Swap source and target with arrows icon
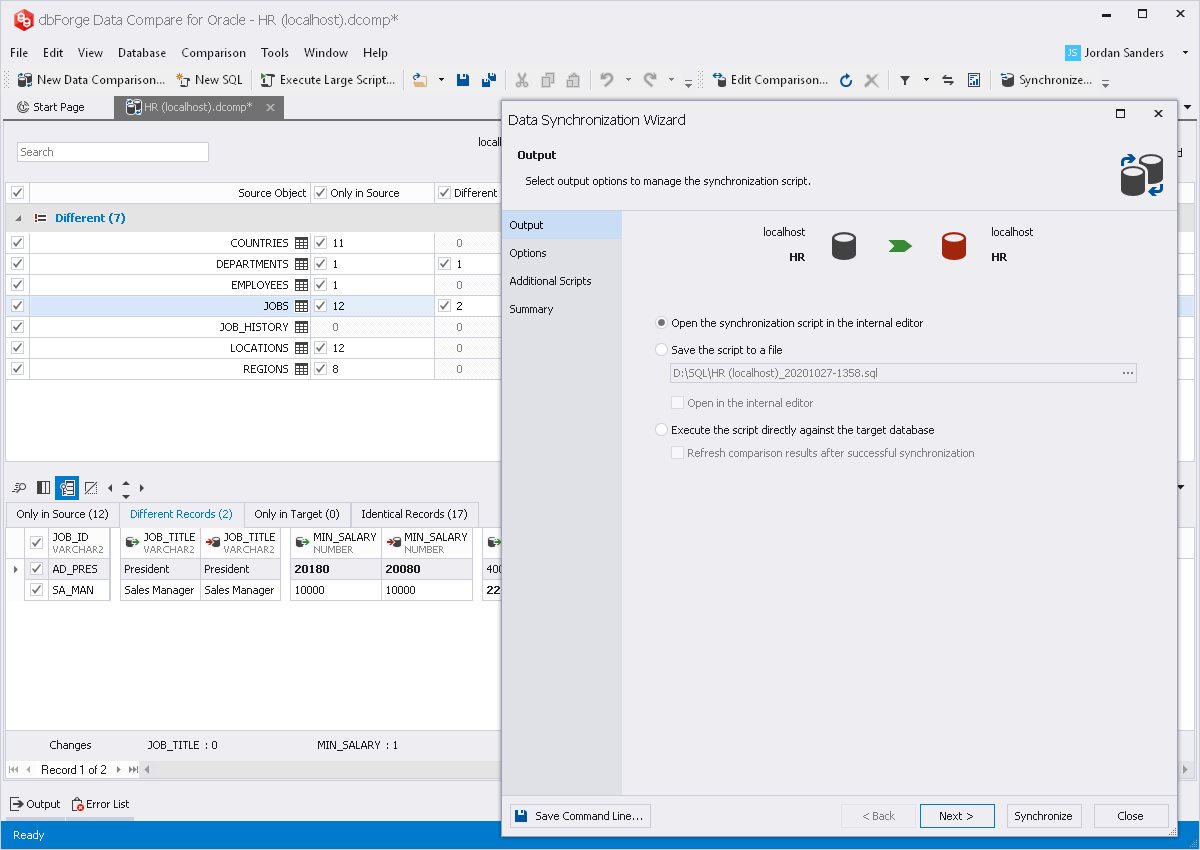Viewport: 1200px width, 850px height. tap(948, 80)
